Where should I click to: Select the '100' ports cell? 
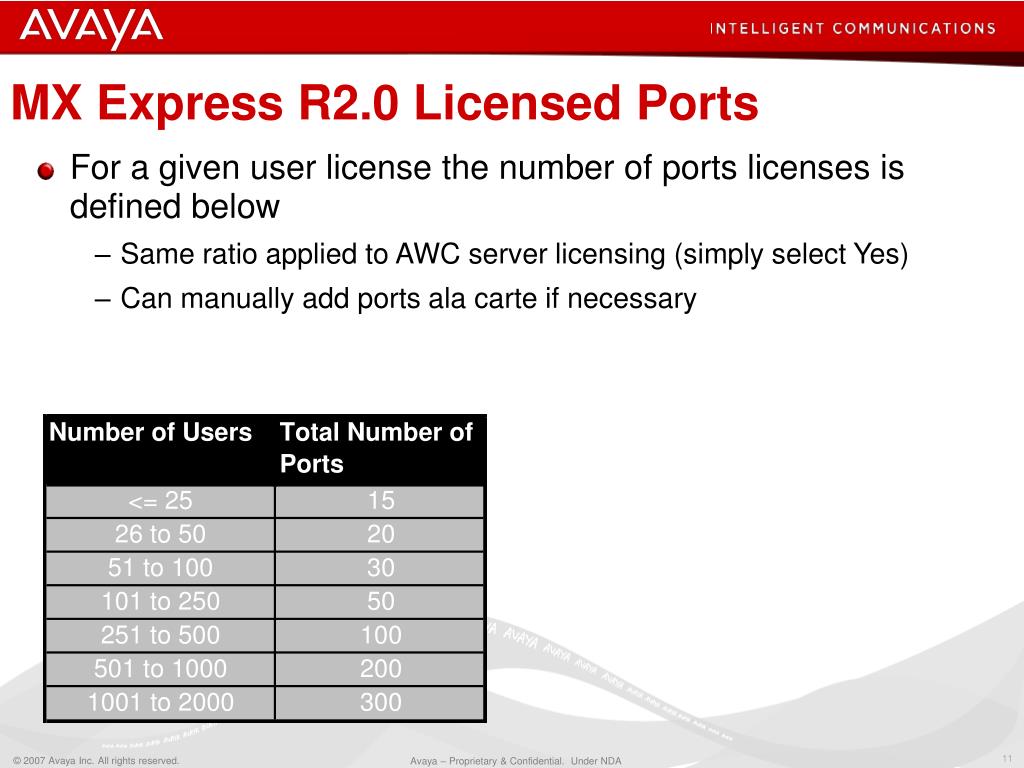380,636
